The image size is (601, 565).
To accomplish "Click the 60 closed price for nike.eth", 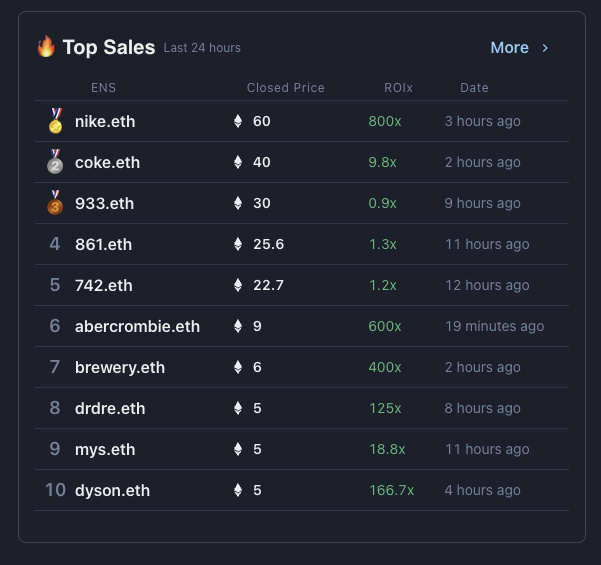I will 262,122.
